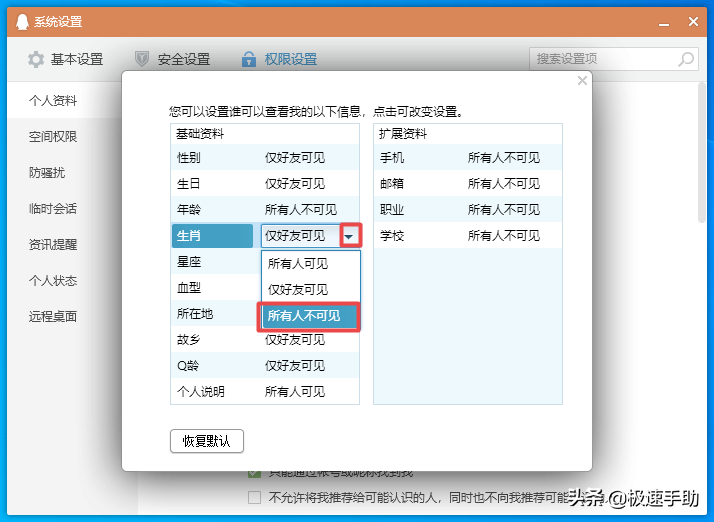Switch to the 权限设置 tab
Image resolution: width=714 pixels, height=522 pixels.
(x=280, y=59)
